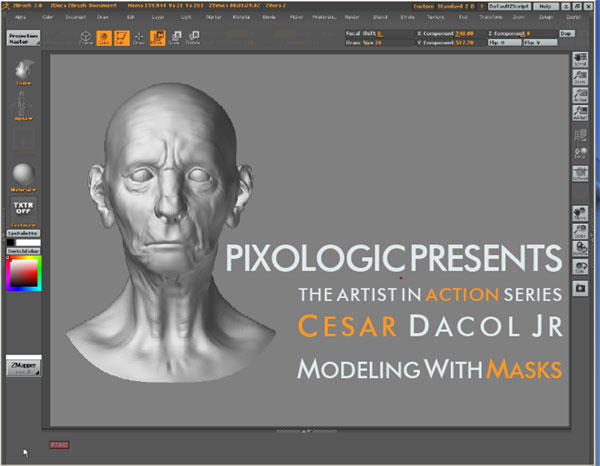Open the Material menu
This screenshot has width=600, height=466.
(241, 17)
